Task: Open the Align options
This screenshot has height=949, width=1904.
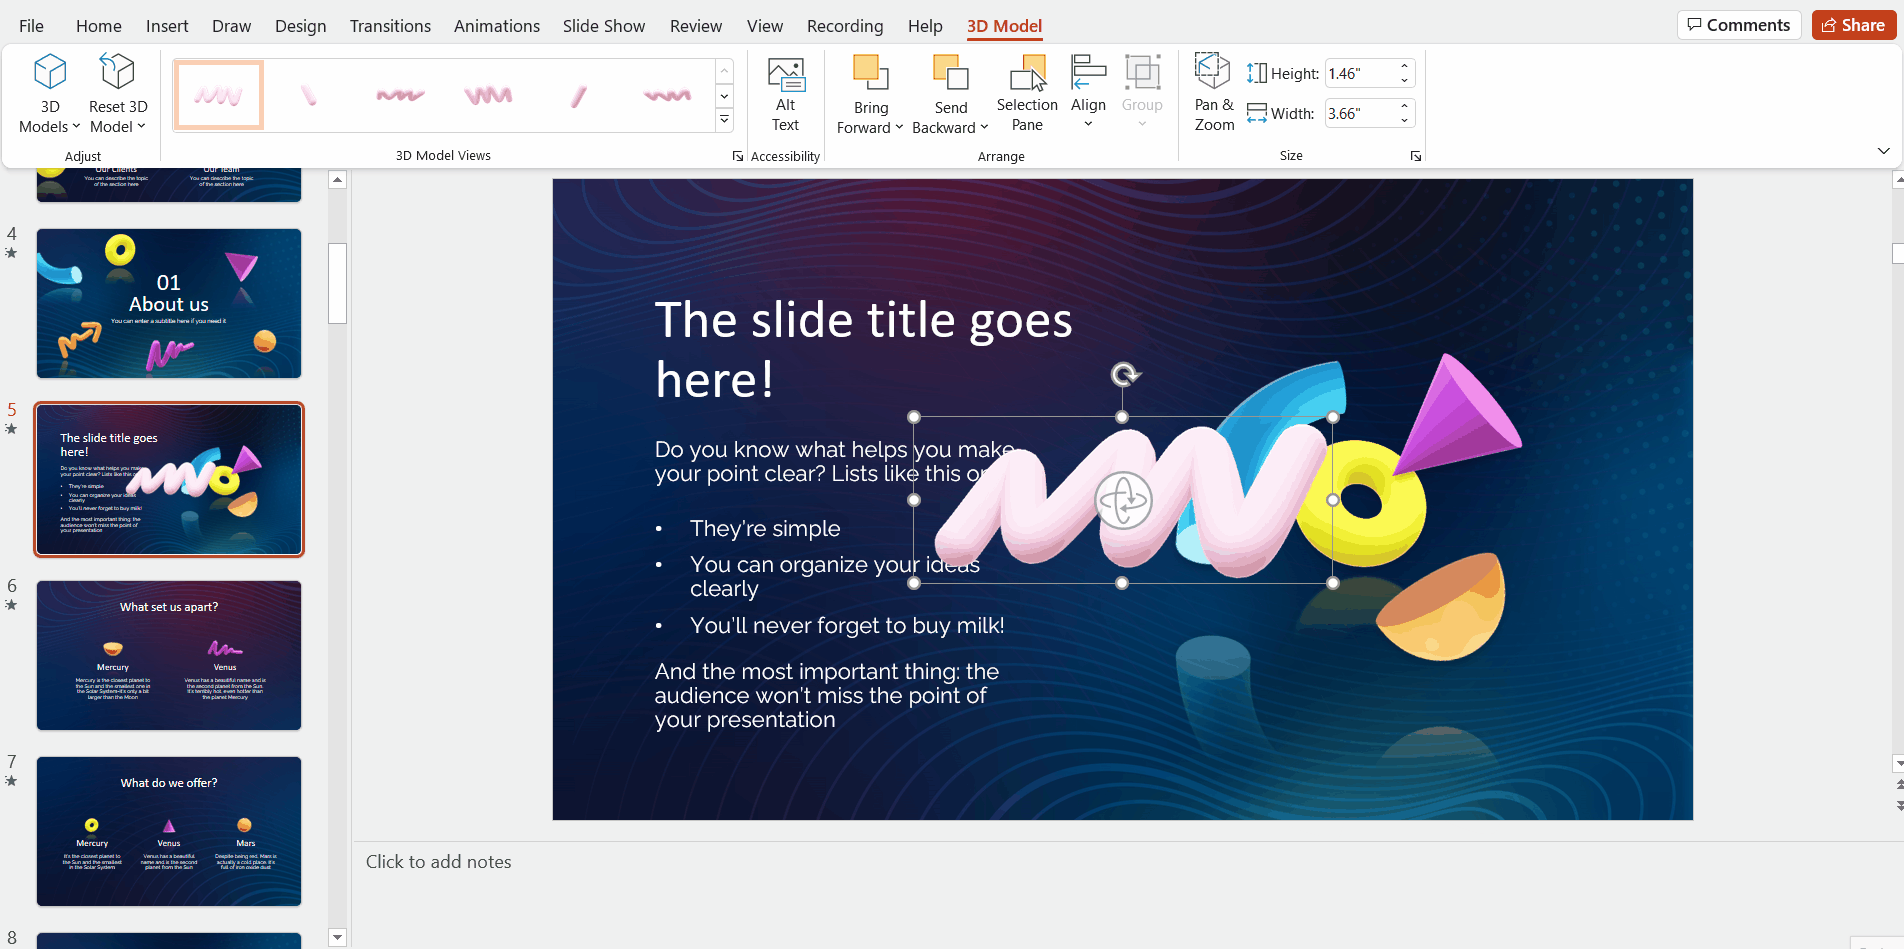Action: click(x=1088, y=93)
